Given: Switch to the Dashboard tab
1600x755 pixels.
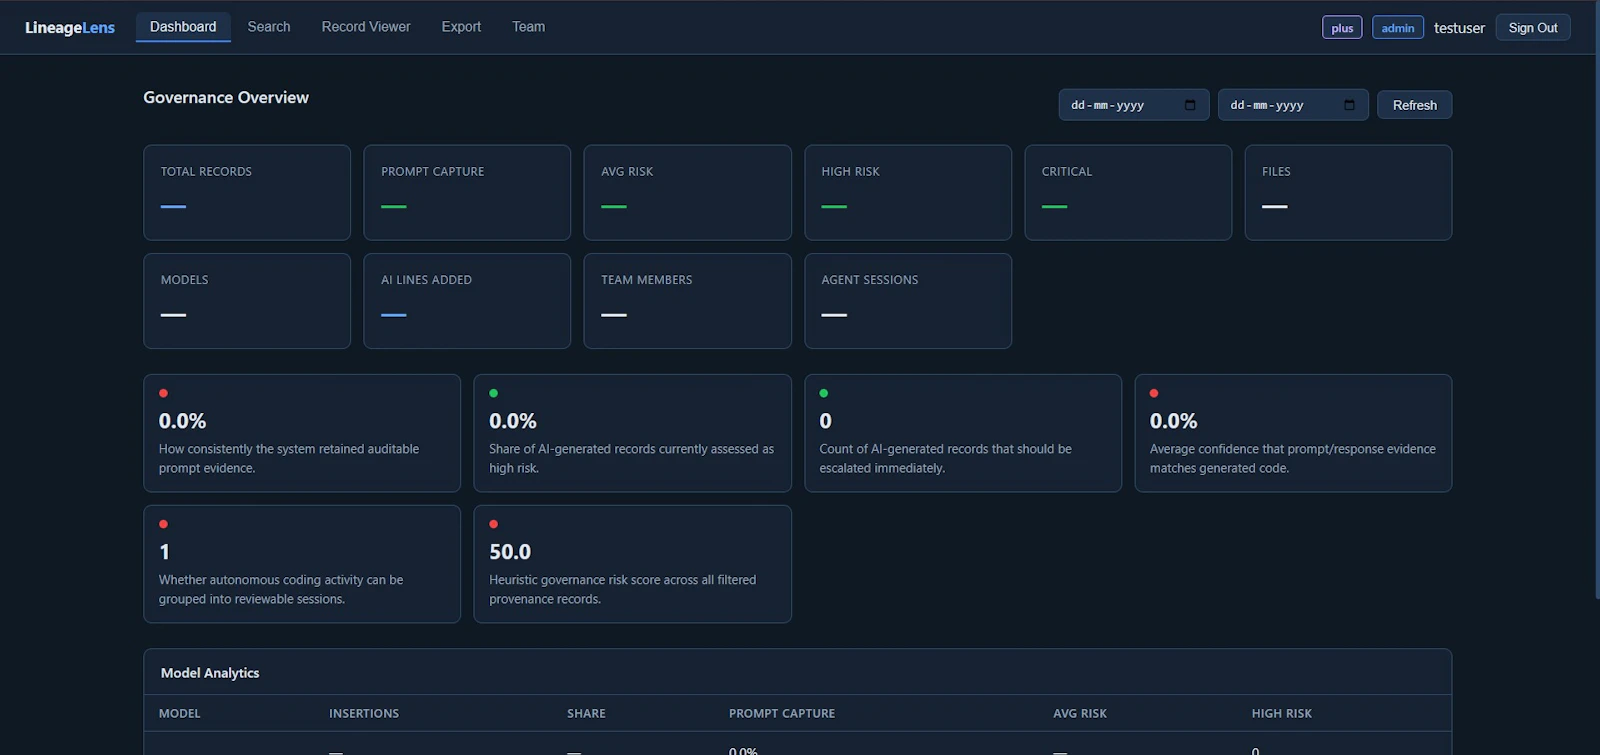Looking at the screenshot, I should pos(183,27).
